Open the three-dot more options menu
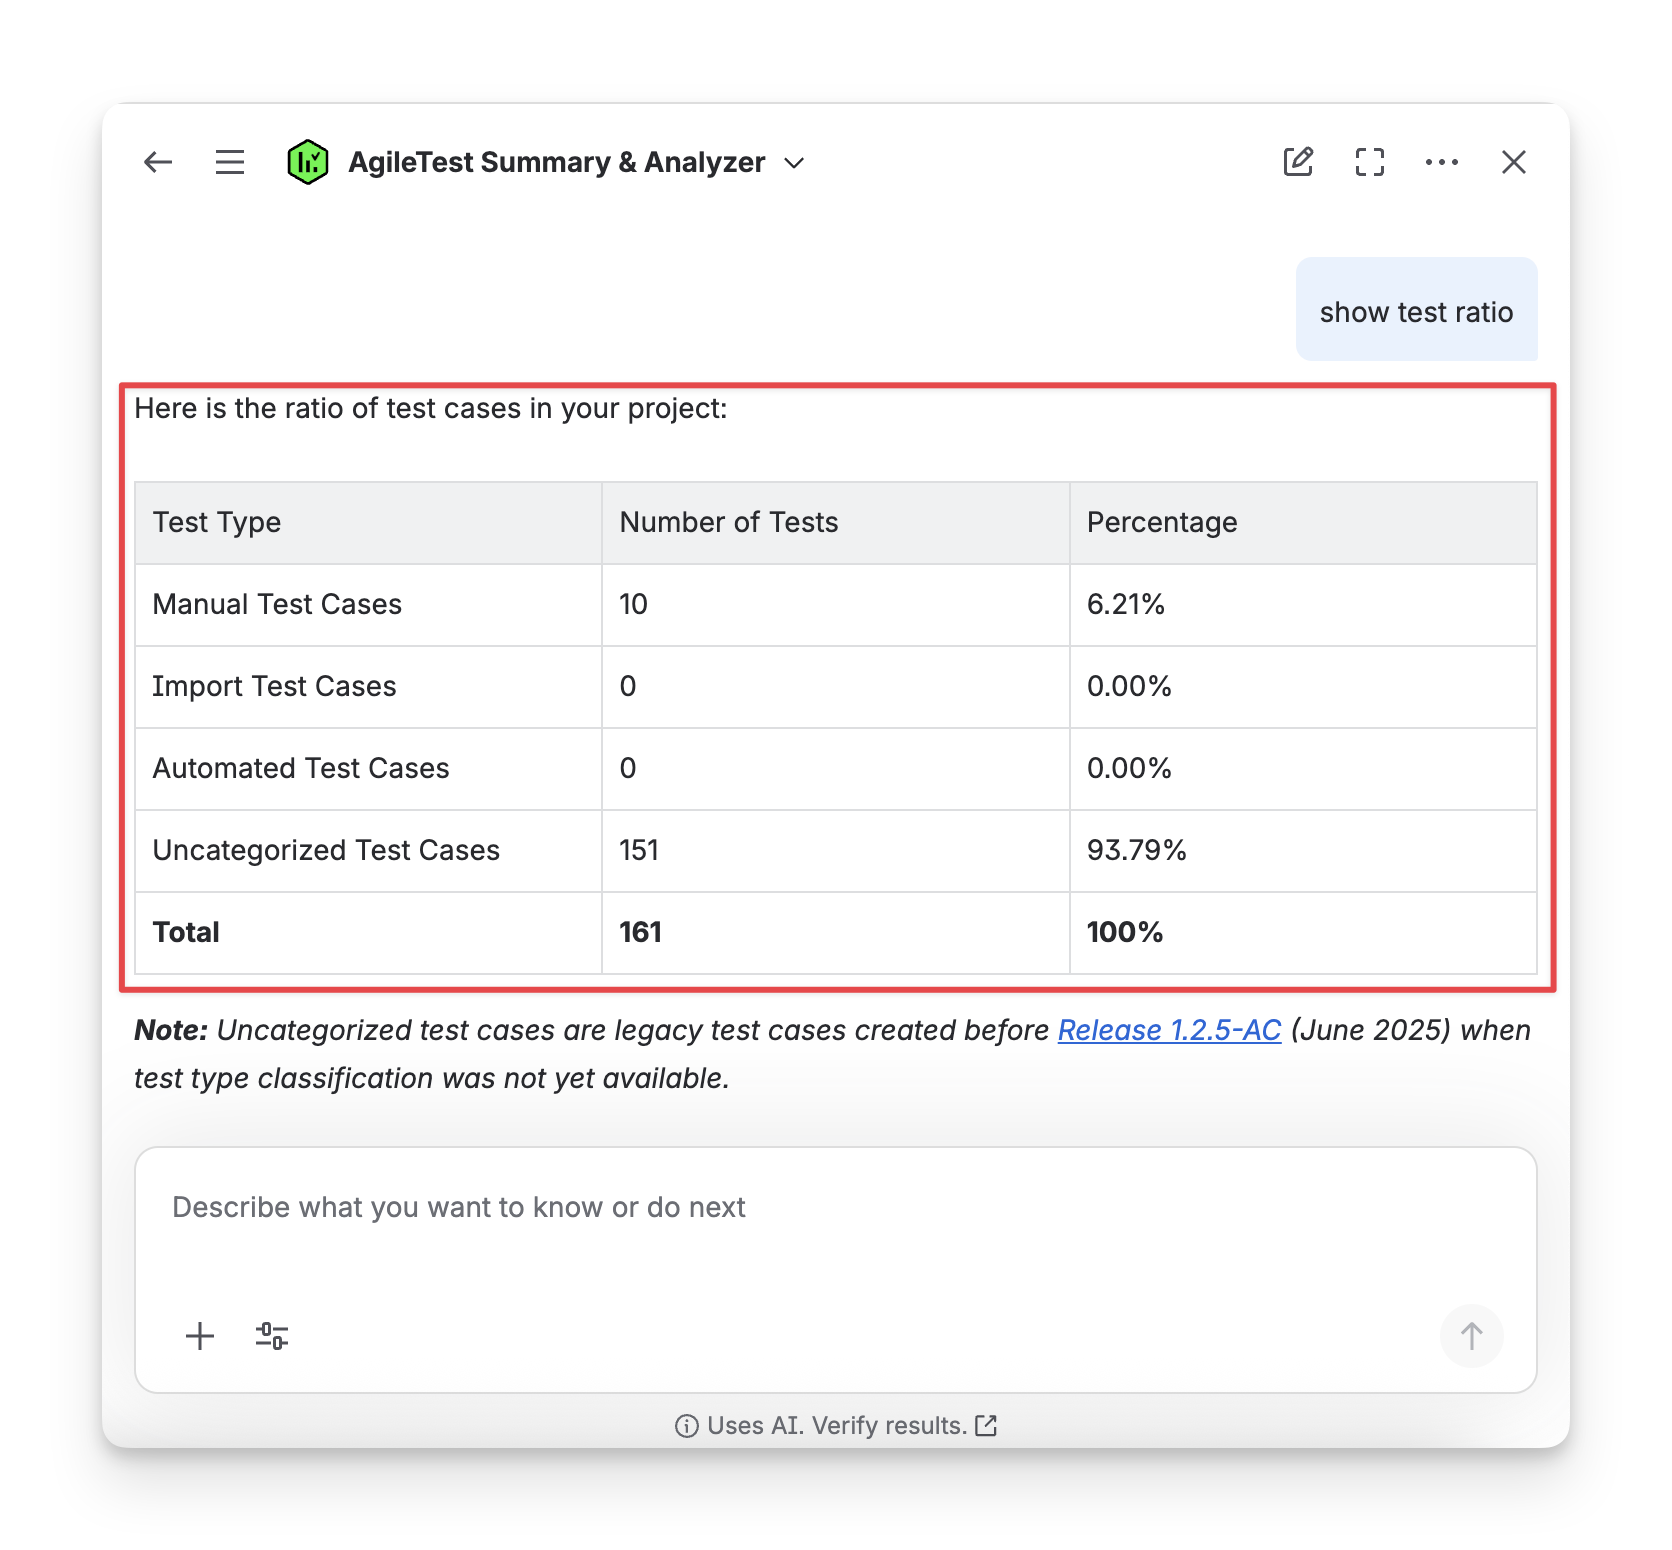This screenshot has width=1672, height=1550. click(x=1441, y=162)
